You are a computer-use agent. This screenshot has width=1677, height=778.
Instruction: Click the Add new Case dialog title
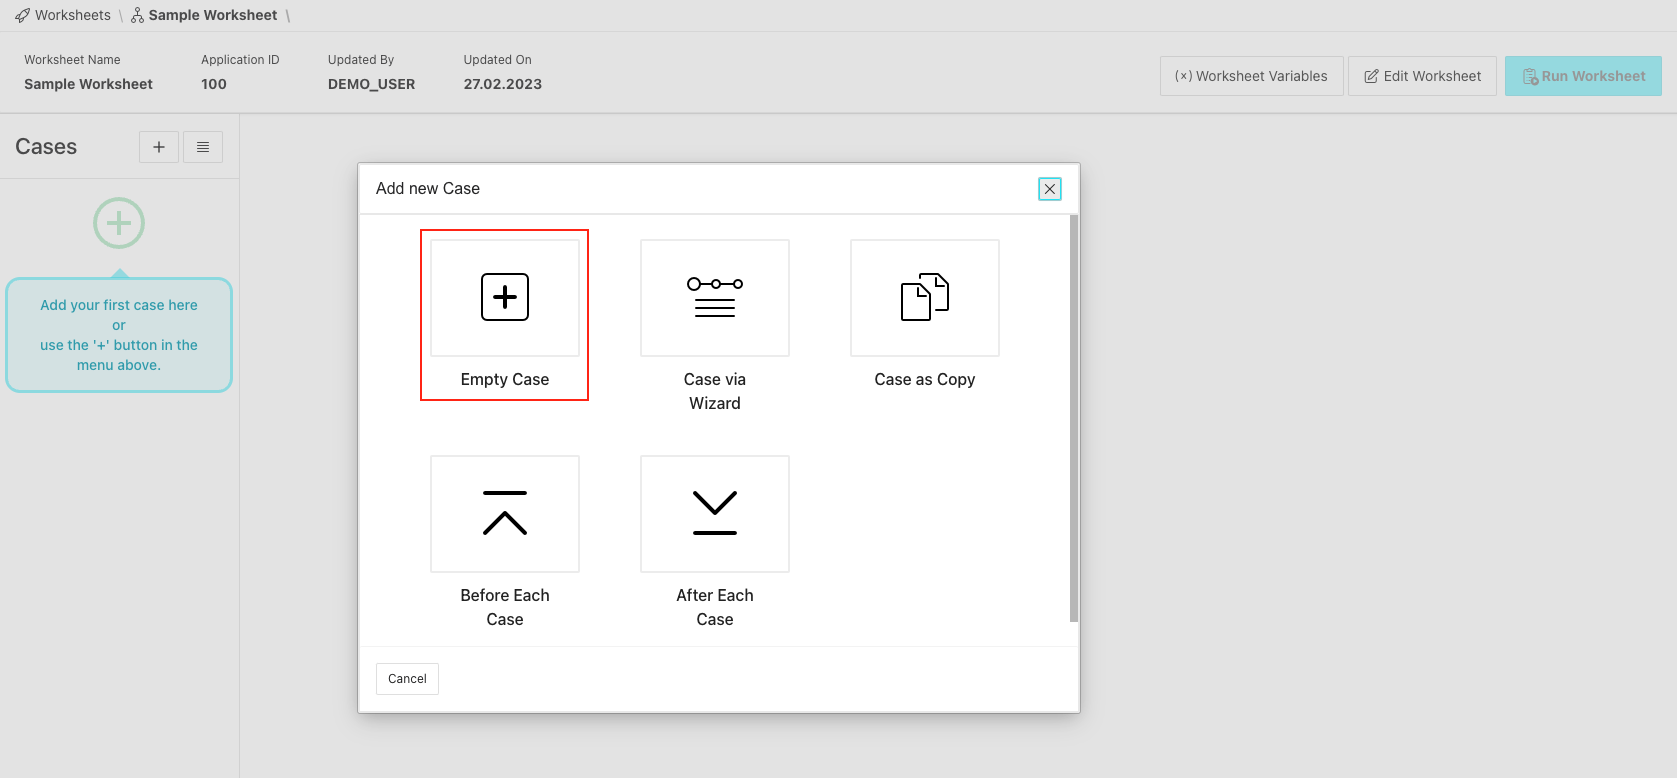428,188
